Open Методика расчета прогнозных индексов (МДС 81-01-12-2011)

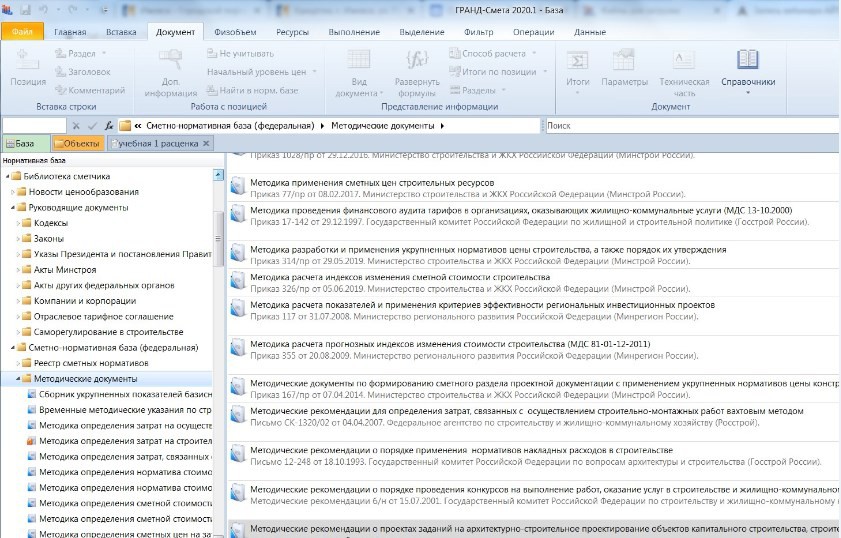pos(450,344)
